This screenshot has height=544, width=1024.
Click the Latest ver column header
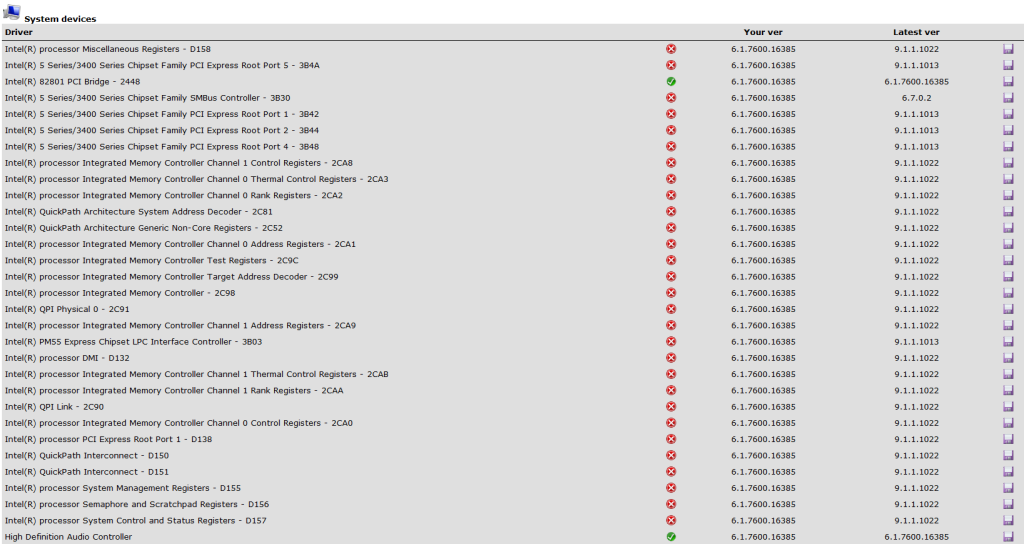click(916, 32)
